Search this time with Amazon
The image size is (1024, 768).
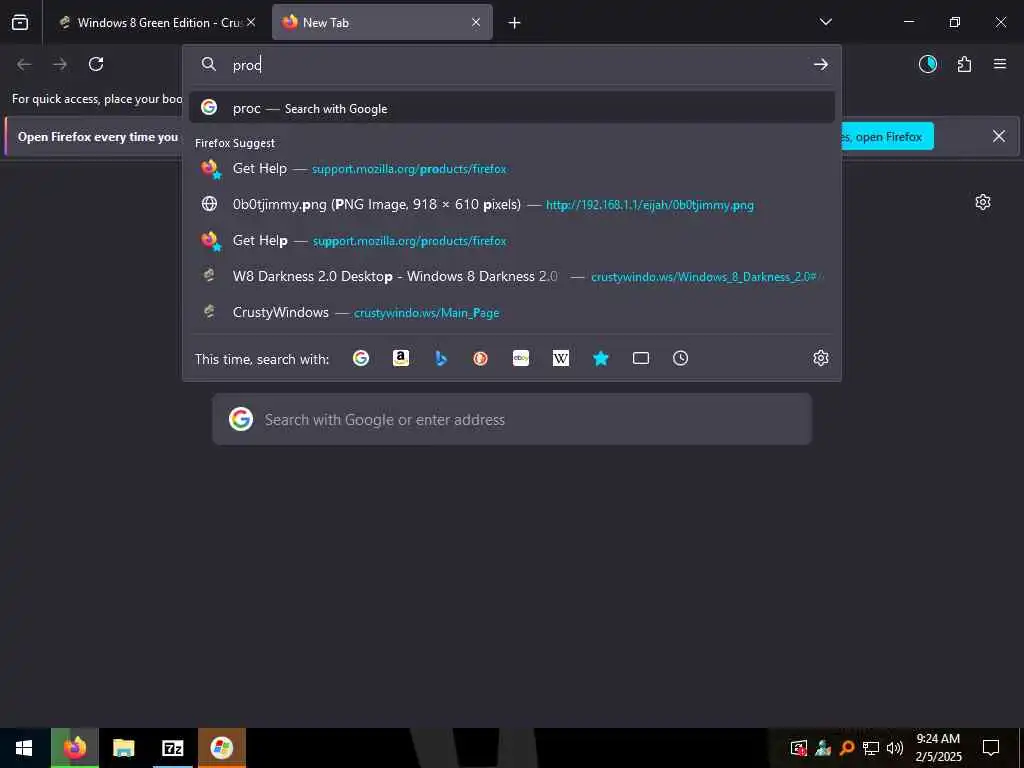(x=401, y=358)
